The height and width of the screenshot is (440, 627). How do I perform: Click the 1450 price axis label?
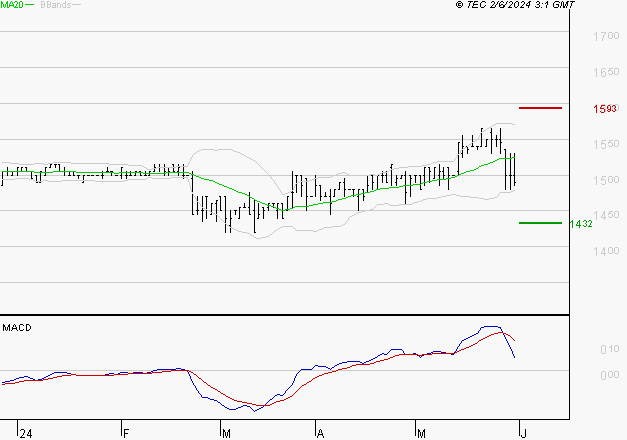[x=606, y=215]
